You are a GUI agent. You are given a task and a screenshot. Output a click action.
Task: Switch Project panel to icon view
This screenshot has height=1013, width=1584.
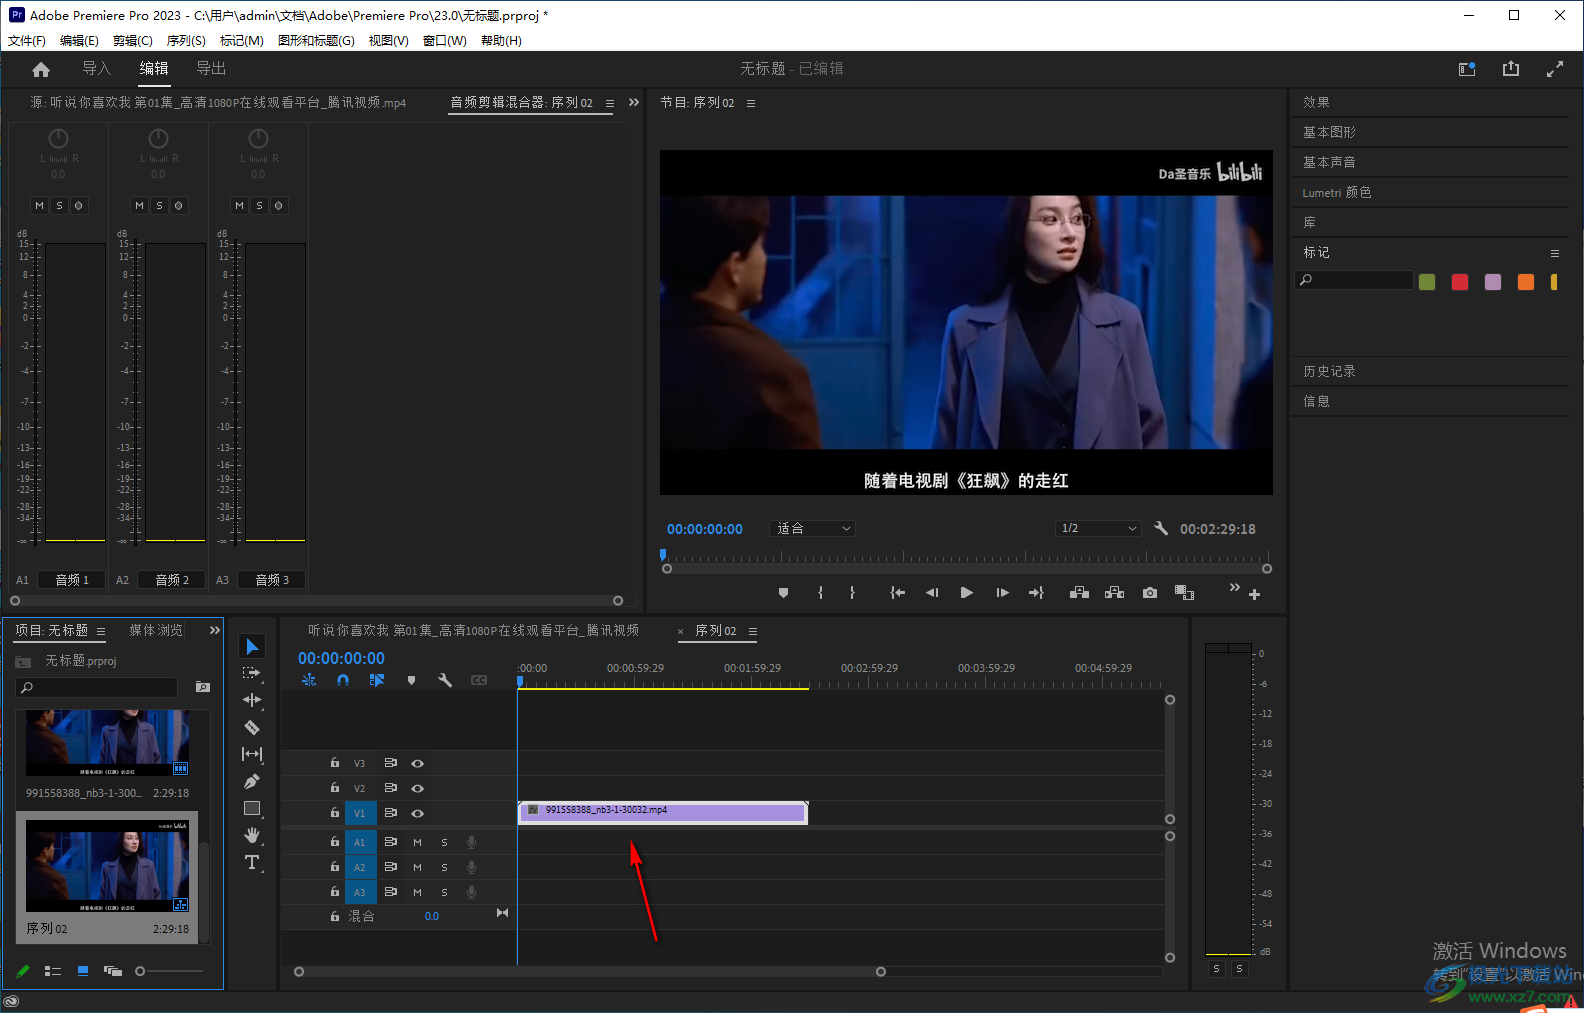coord(83,971)
